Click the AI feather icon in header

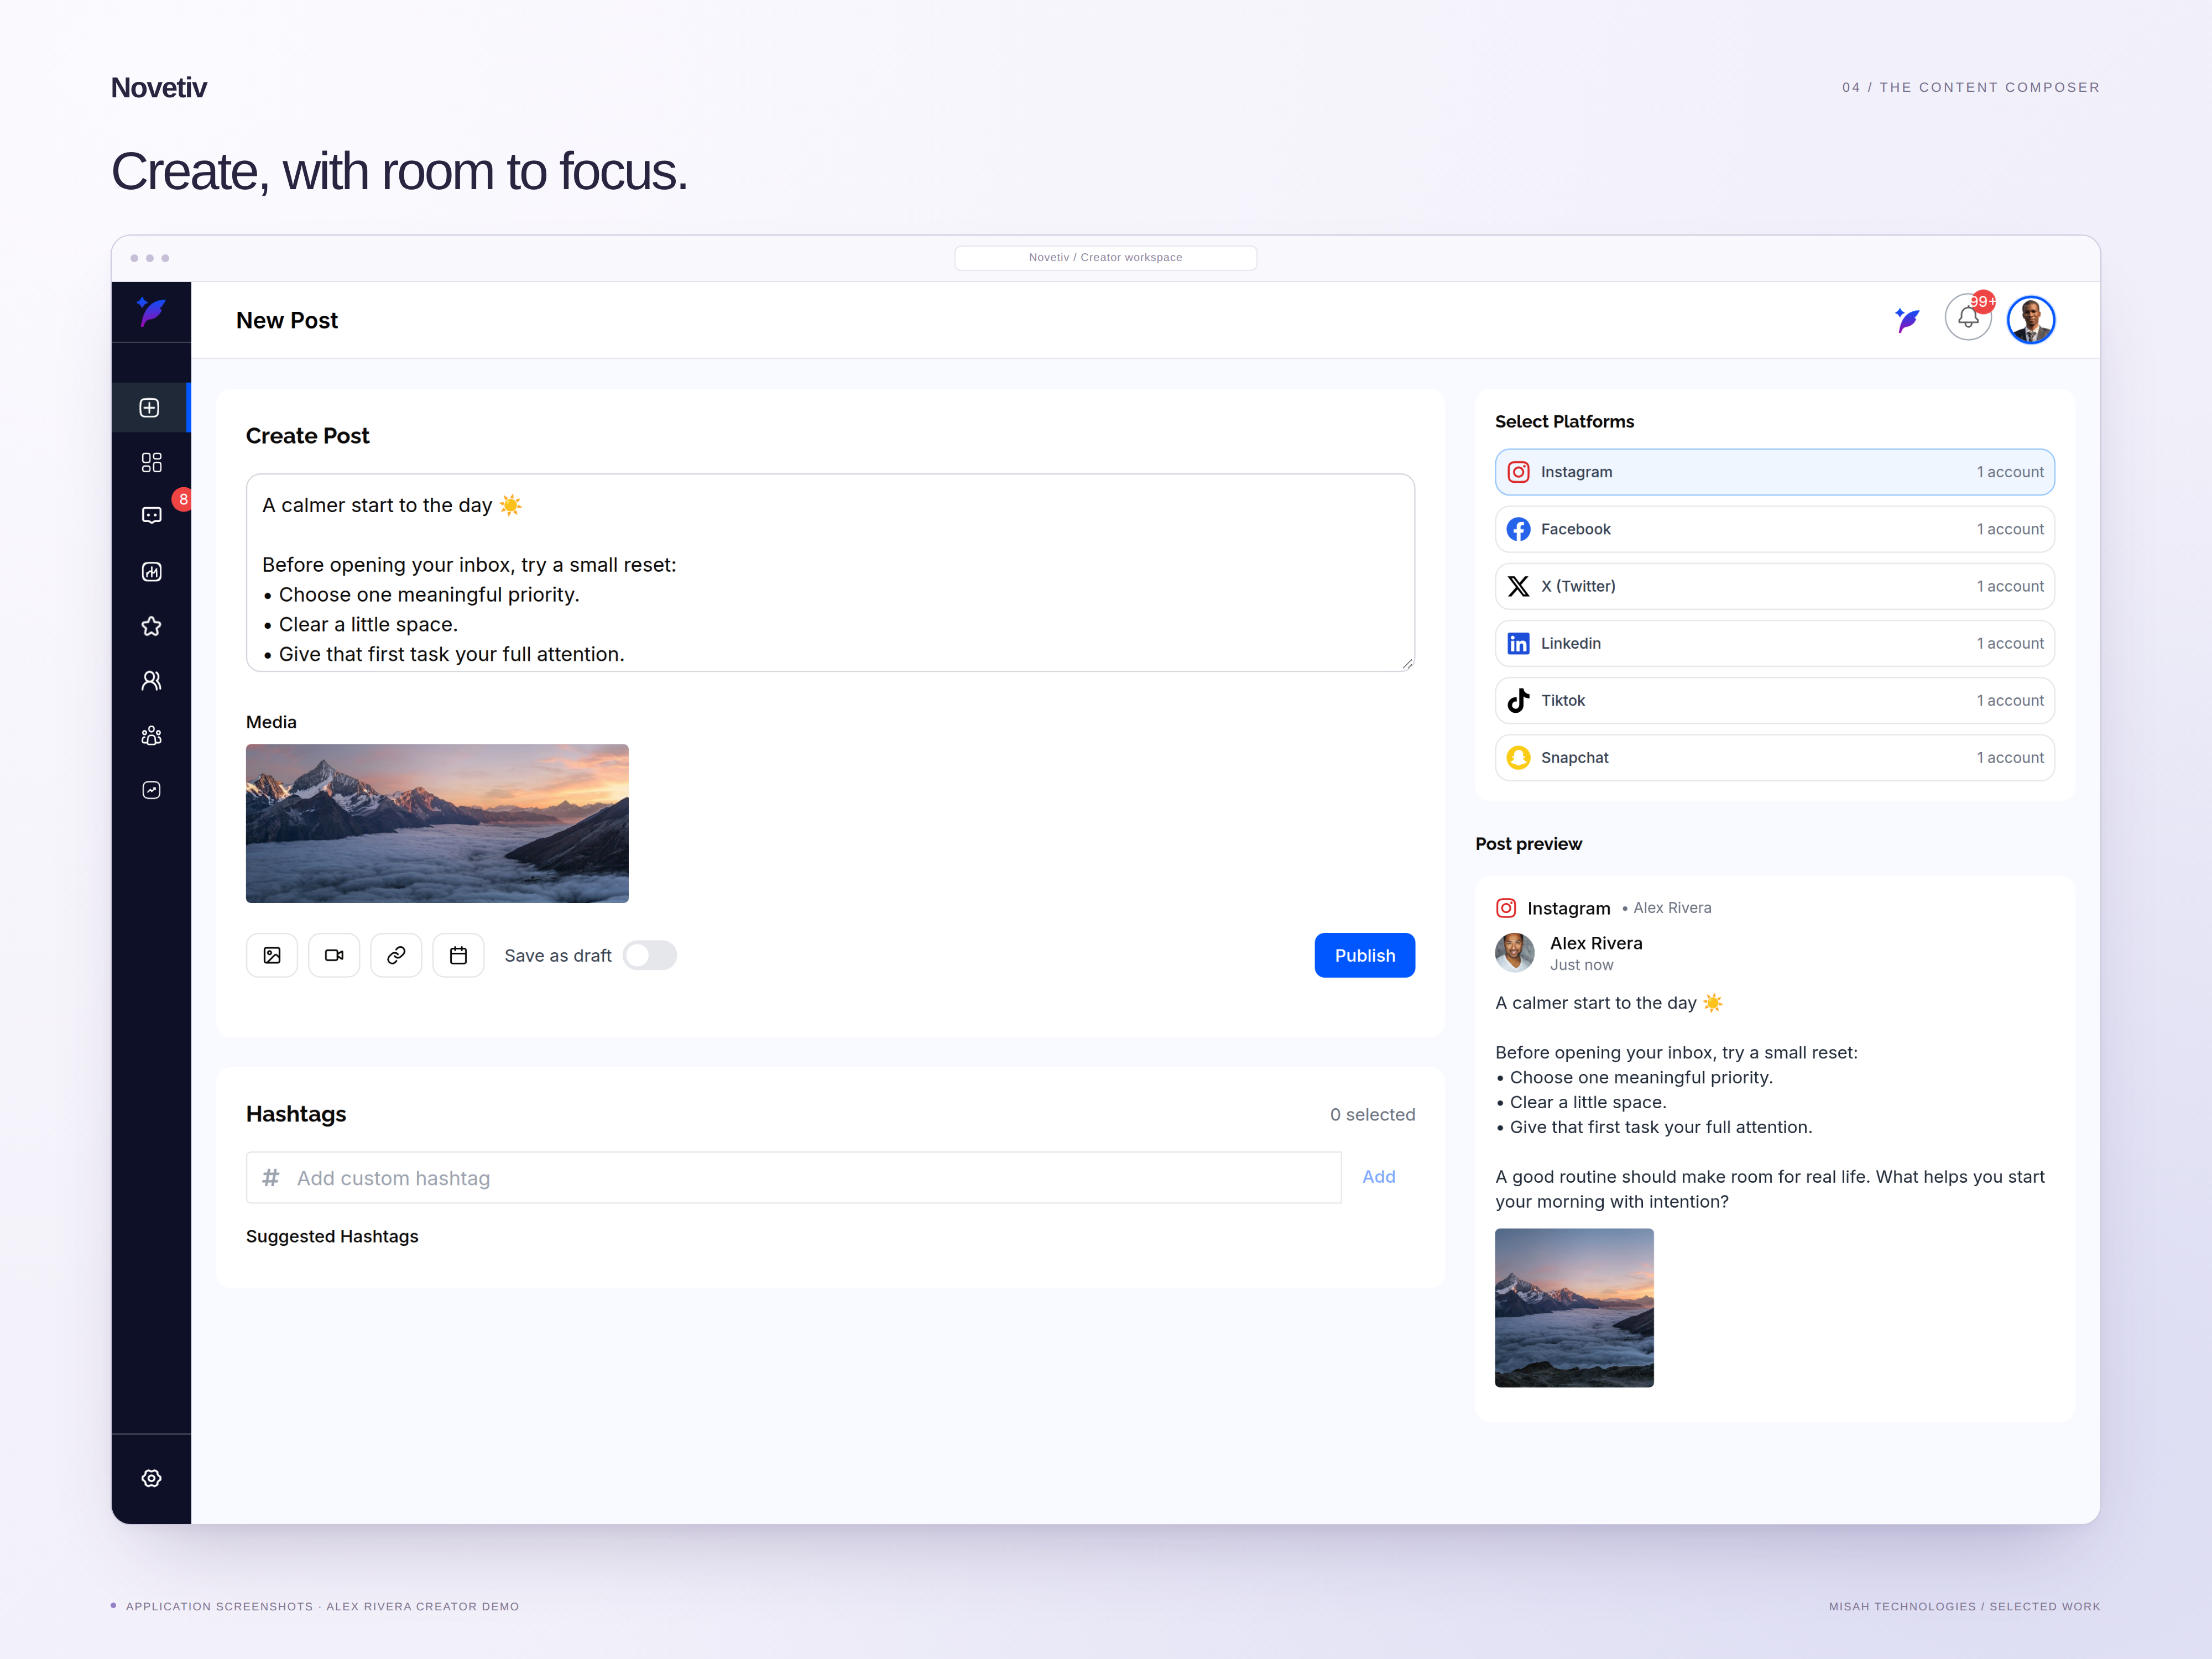[x=1908, y=320]
